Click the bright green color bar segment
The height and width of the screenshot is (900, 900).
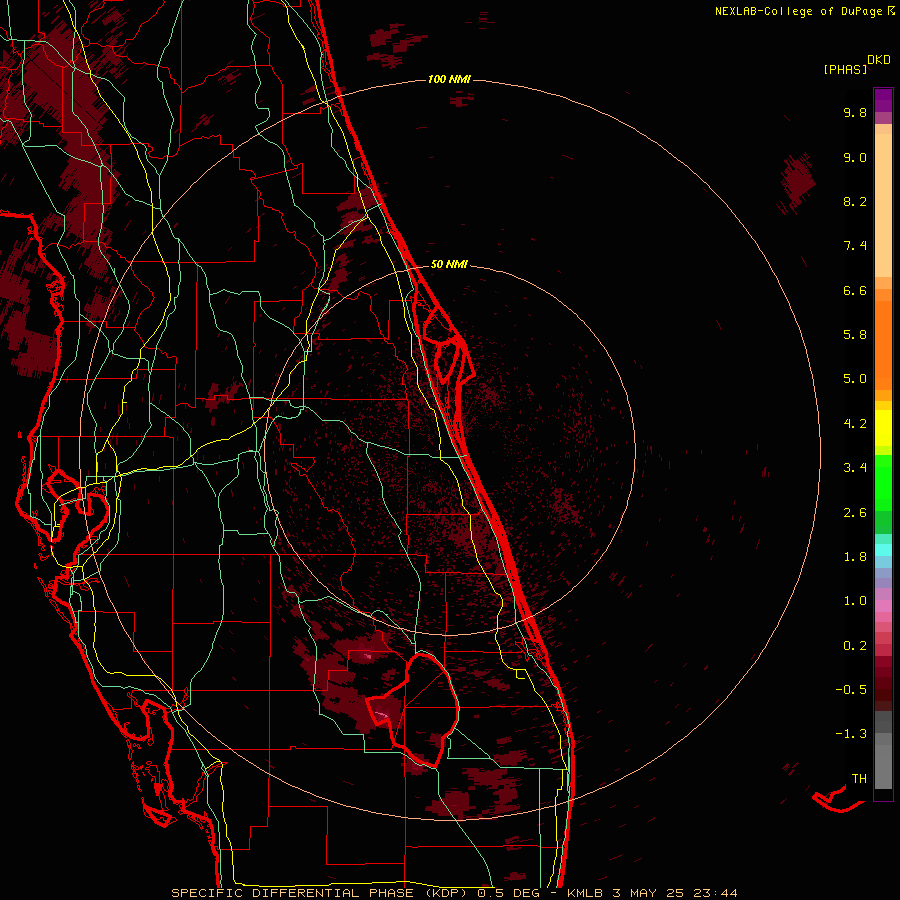(883, 483)
